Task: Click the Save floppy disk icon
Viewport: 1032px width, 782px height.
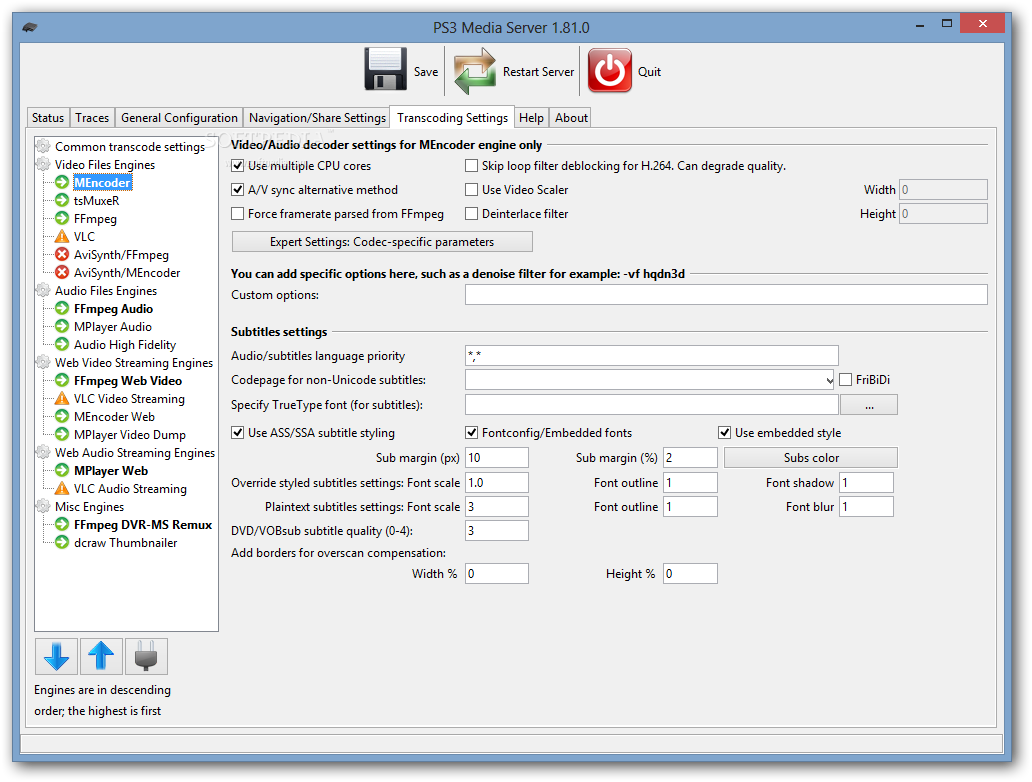Action: [x=386, y=68]
